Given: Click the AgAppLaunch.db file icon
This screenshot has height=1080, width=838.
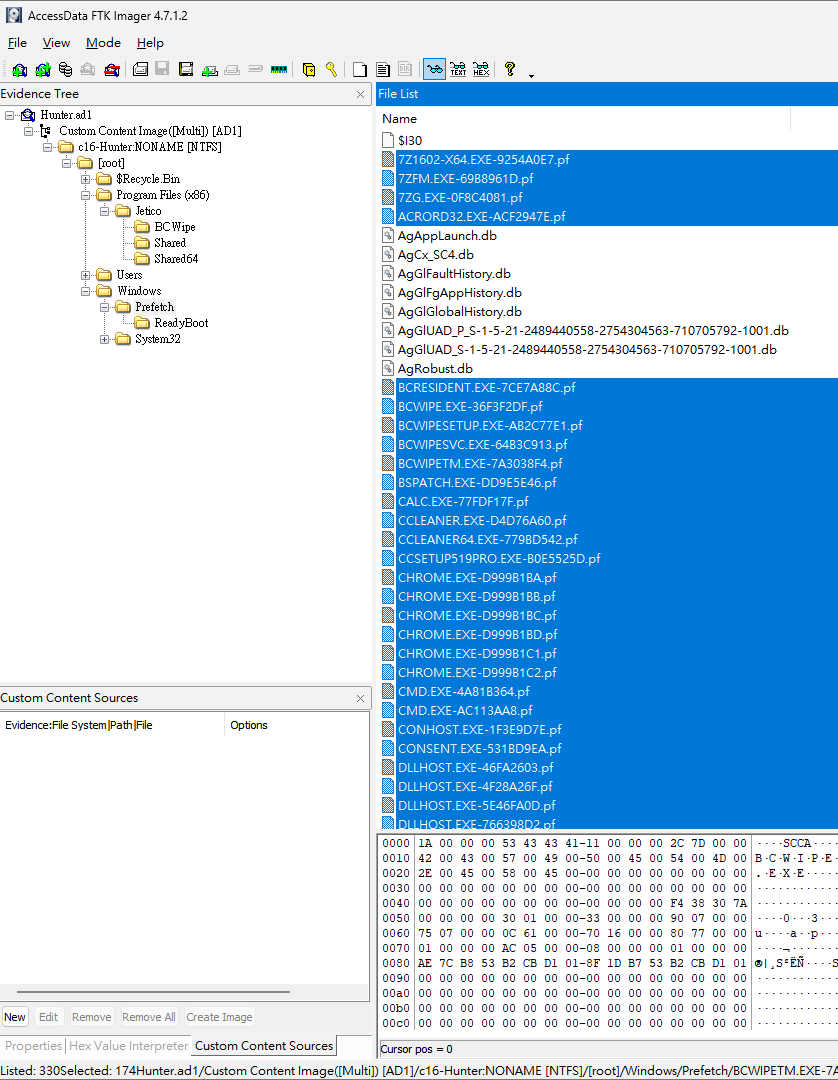Looking at the screenshot, I should [x=388, y=236].
